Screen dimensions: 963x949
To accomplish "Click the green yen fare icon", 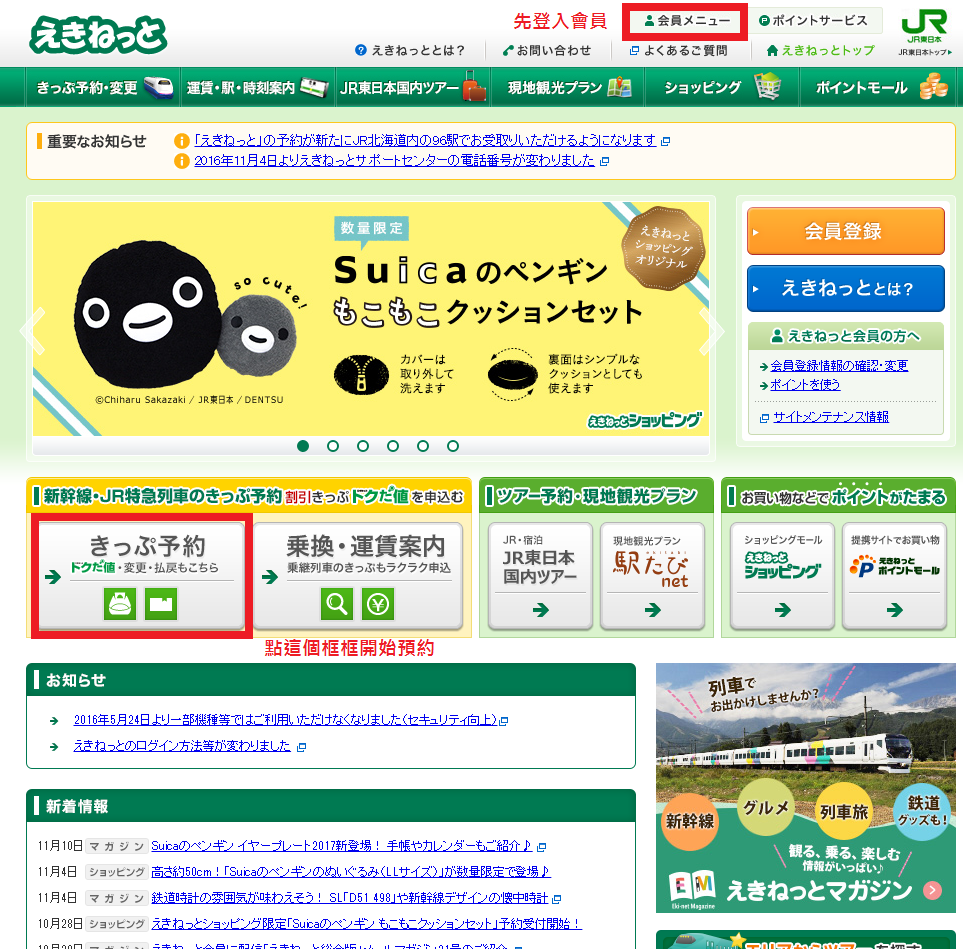I will (378, 604).
